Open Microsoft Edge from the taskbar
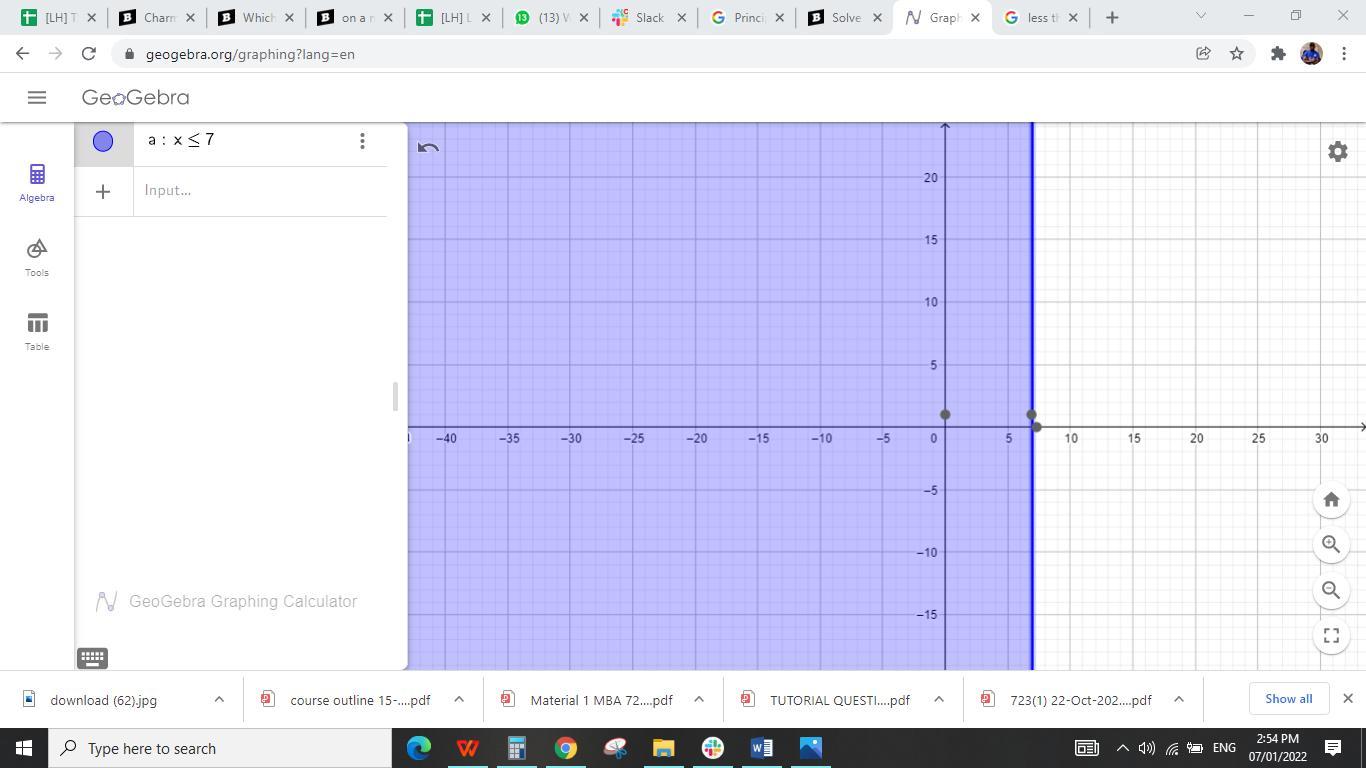Viewport: 1366px width, 768px height. [x=419, y=748]
